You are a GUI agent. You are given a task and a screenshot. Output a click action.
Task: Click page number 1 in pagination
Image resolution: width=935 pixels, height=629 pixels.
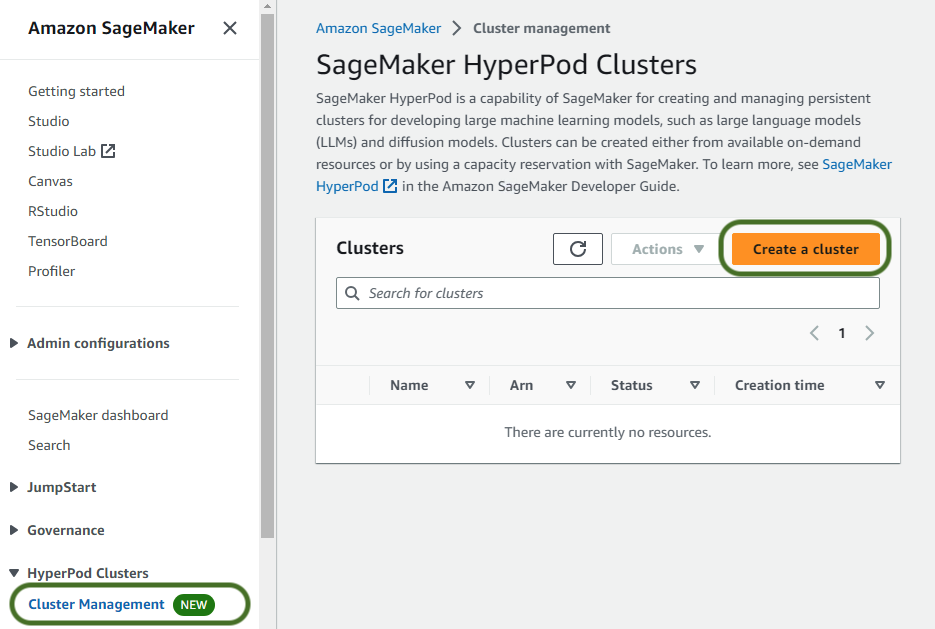(x=842, y=333)
